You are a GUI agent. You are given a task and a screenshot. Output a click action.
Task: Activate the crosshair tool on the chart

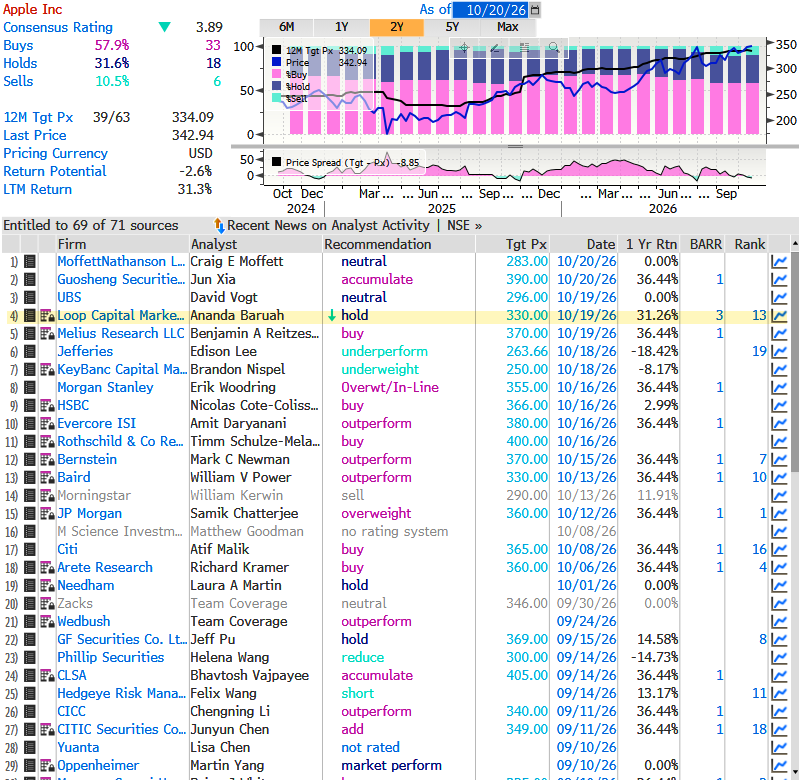tap(464, 48)
